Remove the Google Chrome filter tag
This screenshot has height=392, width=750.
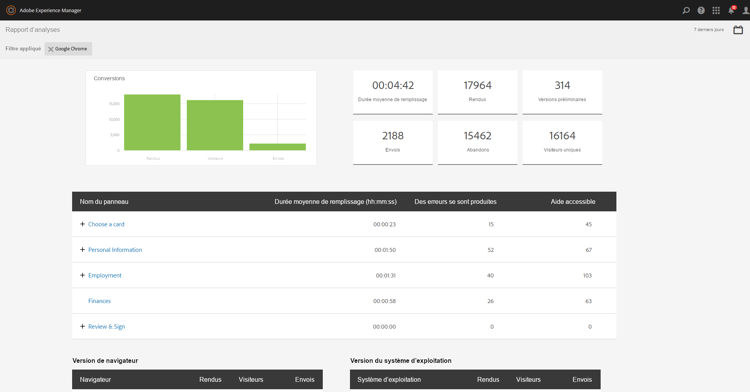[x=51, y=49]
